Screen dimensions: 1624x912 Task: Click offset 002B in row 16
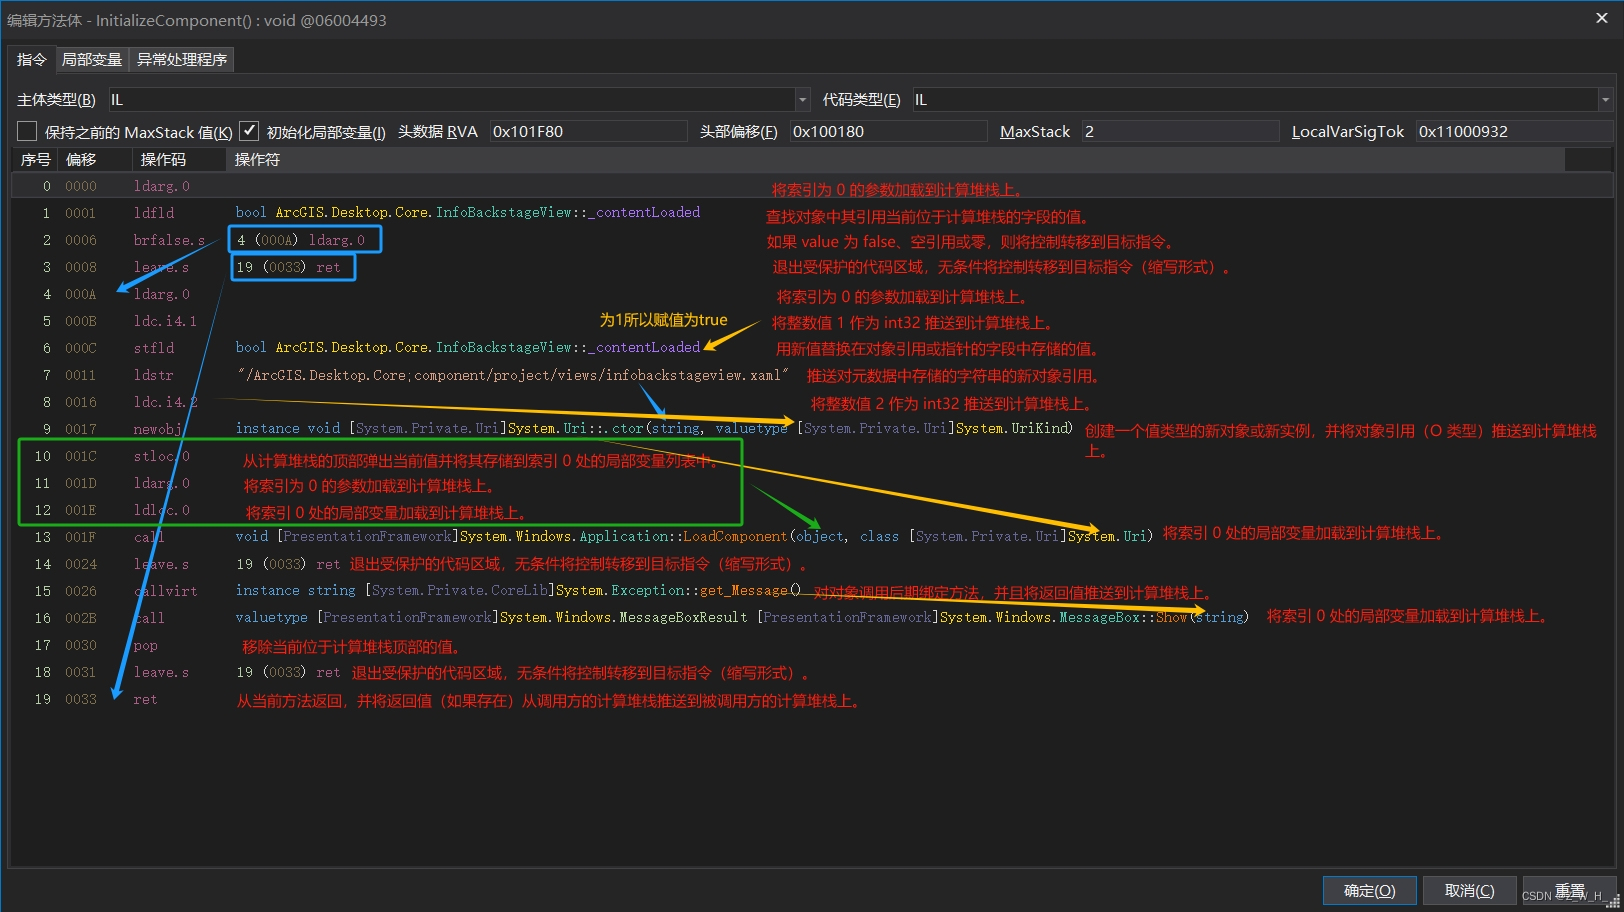point(81,618)
